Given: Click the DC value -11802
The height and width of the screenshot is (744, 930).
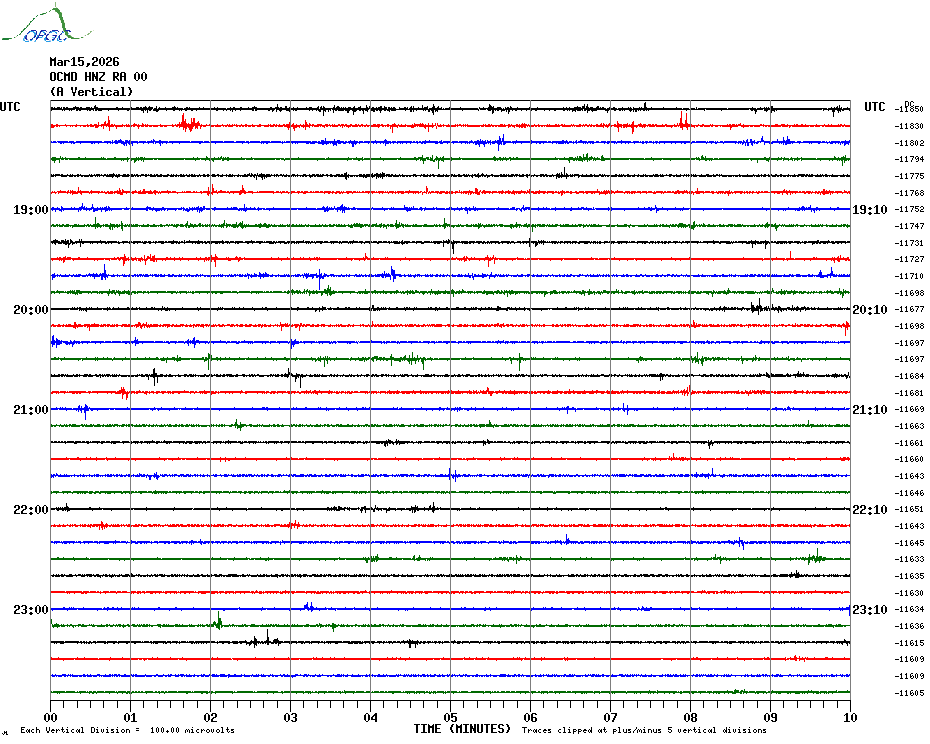Looking at the screenshot, I should [909, 143].
